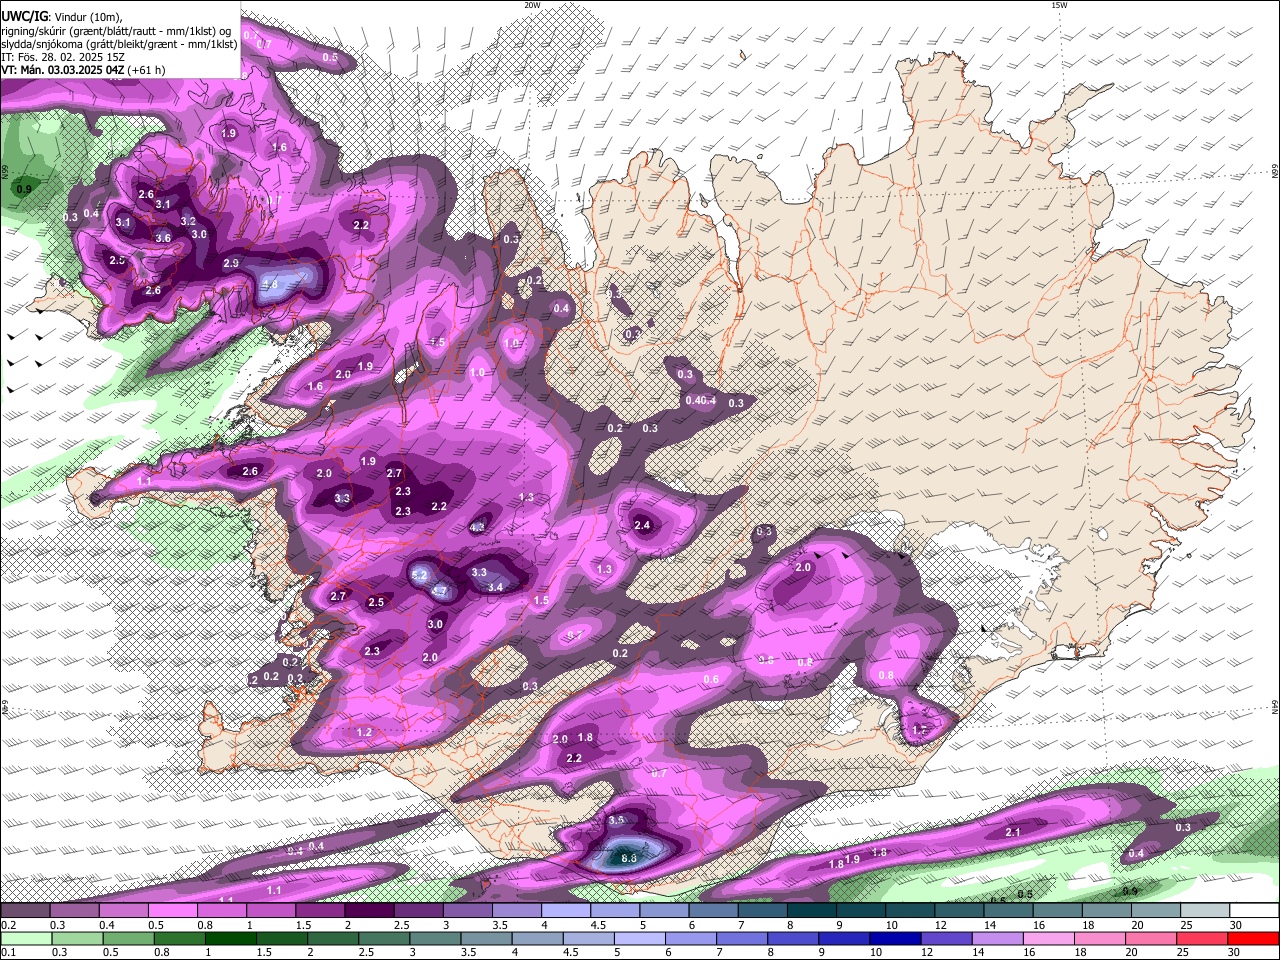This screenshot has height=960, width=1280.
Task: Pick bright pink upper swatch between 0.5 and 0.8
Action: click(x=173, y=911)
